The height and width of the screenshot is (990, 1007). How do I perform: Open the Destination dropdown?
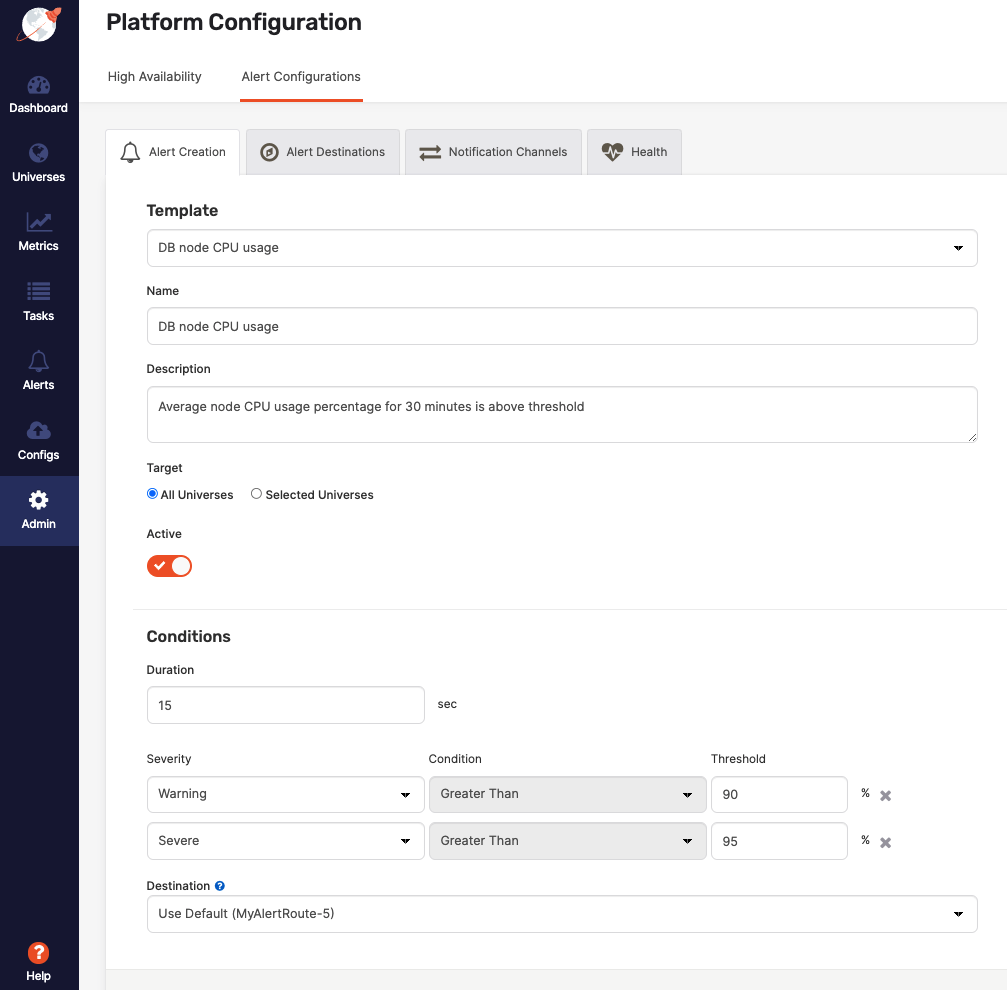pyautogui.click(x=562, y=913)
